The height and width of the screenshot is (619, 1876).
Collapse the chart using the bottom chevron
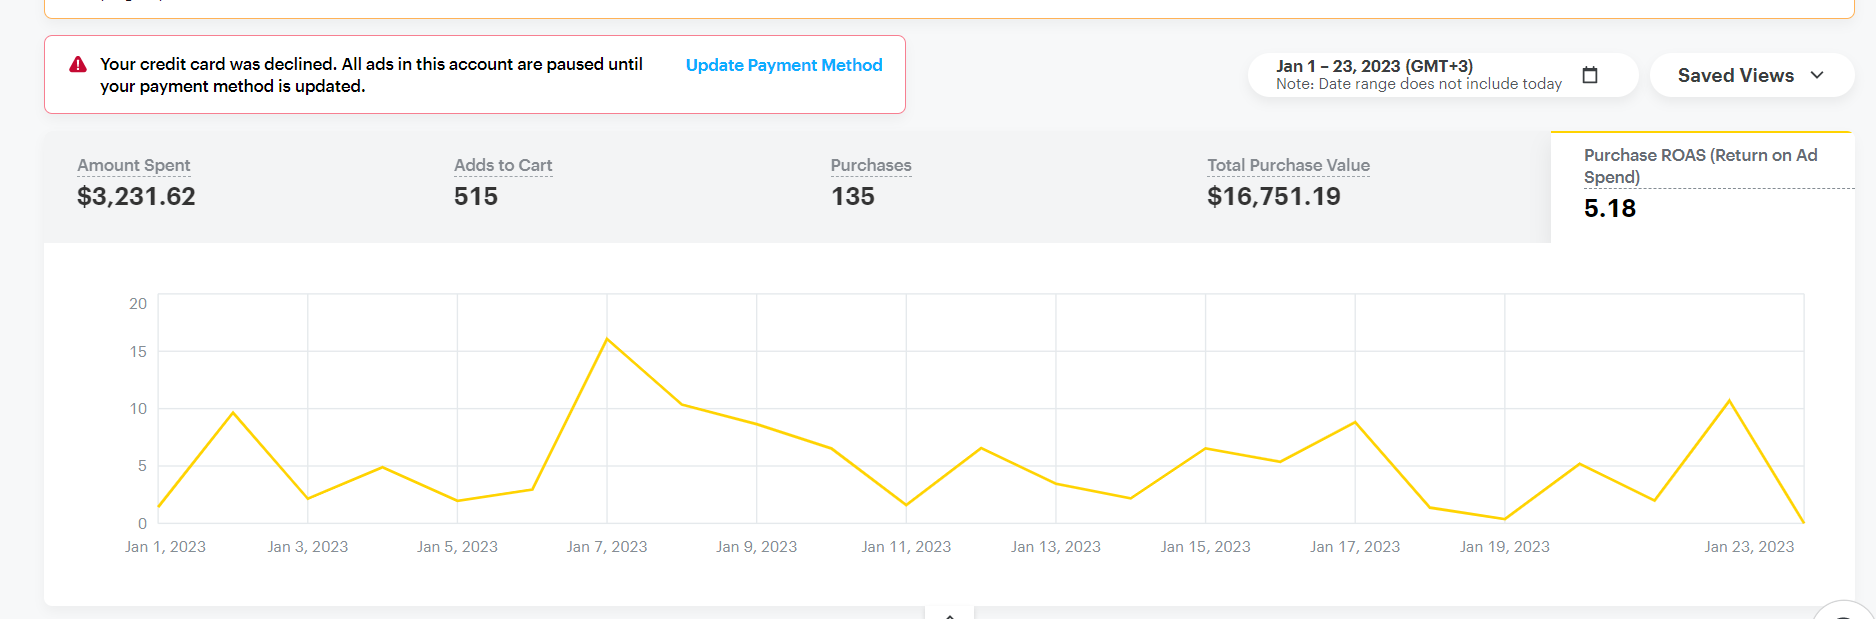click(x=949, y=614)
